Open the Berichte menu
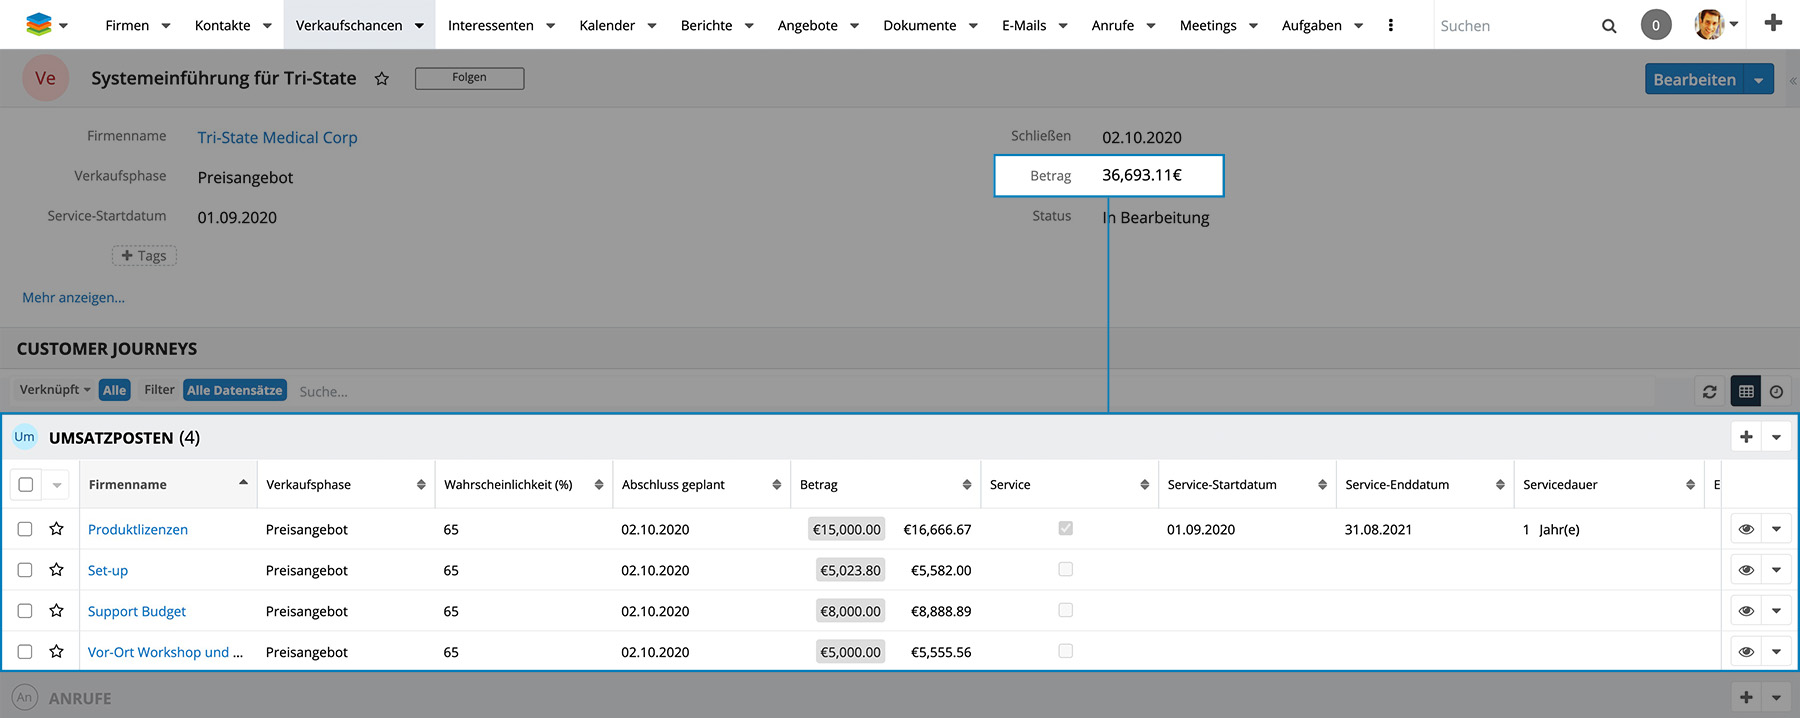 click(706, 26)
